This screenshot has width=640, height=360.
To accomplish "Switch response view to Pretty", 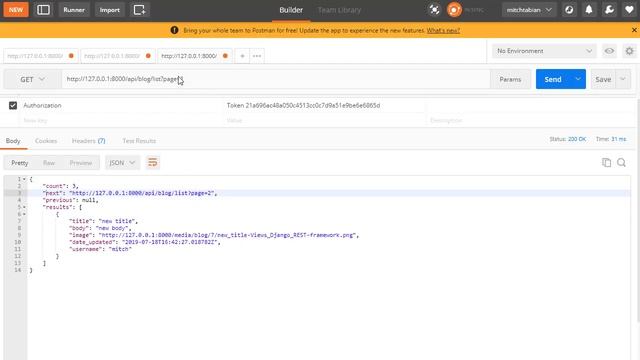I will (20, 163).
